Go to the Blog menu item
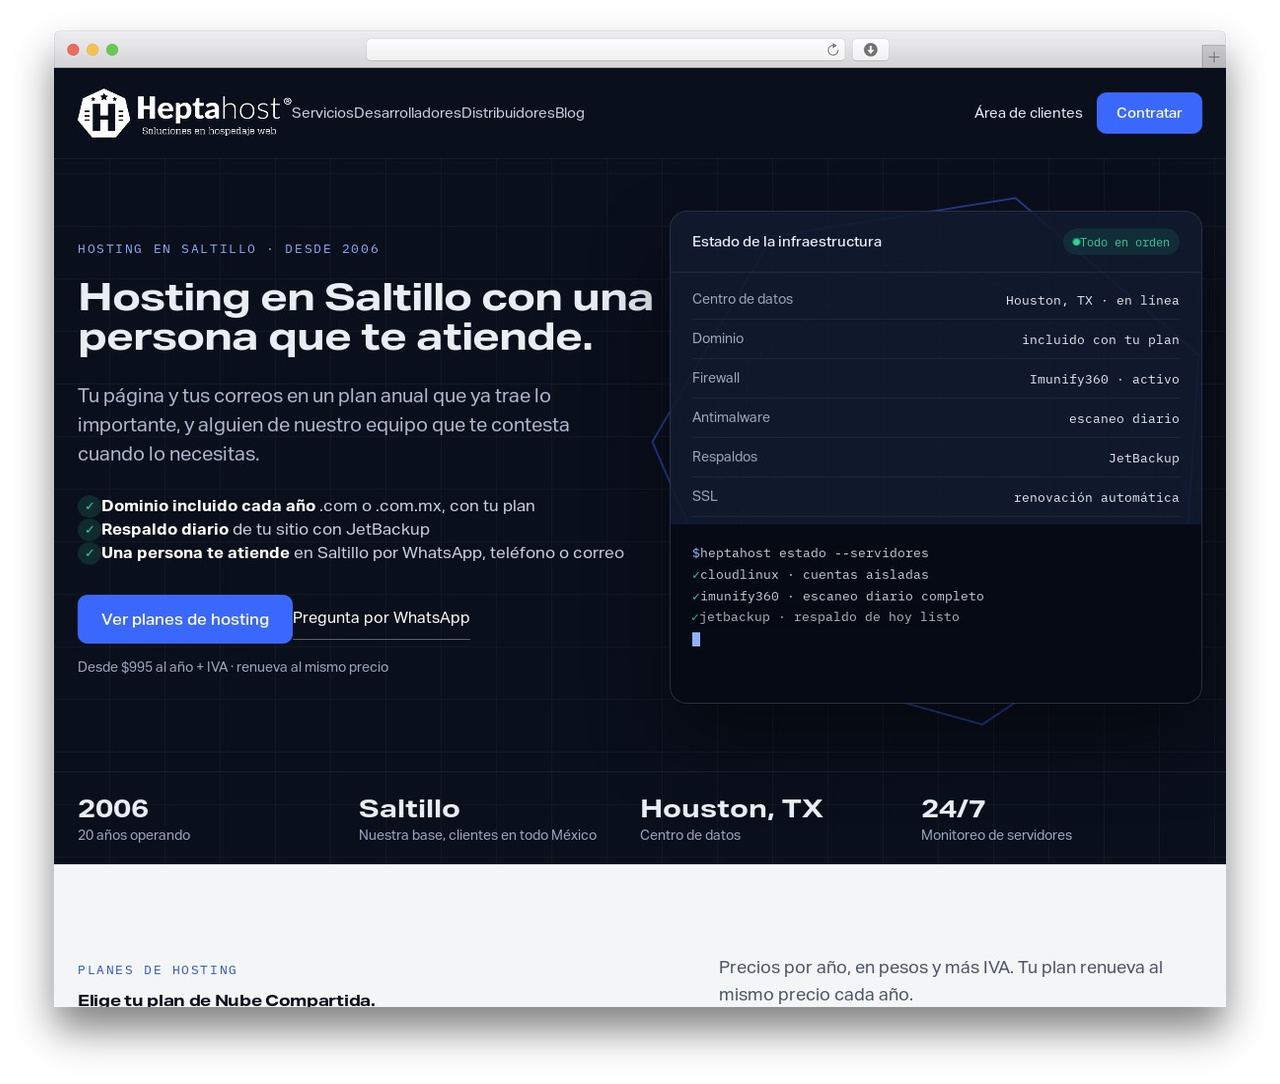The height and width of the screenshot is (1084, 1280). (x=570, y=113)
